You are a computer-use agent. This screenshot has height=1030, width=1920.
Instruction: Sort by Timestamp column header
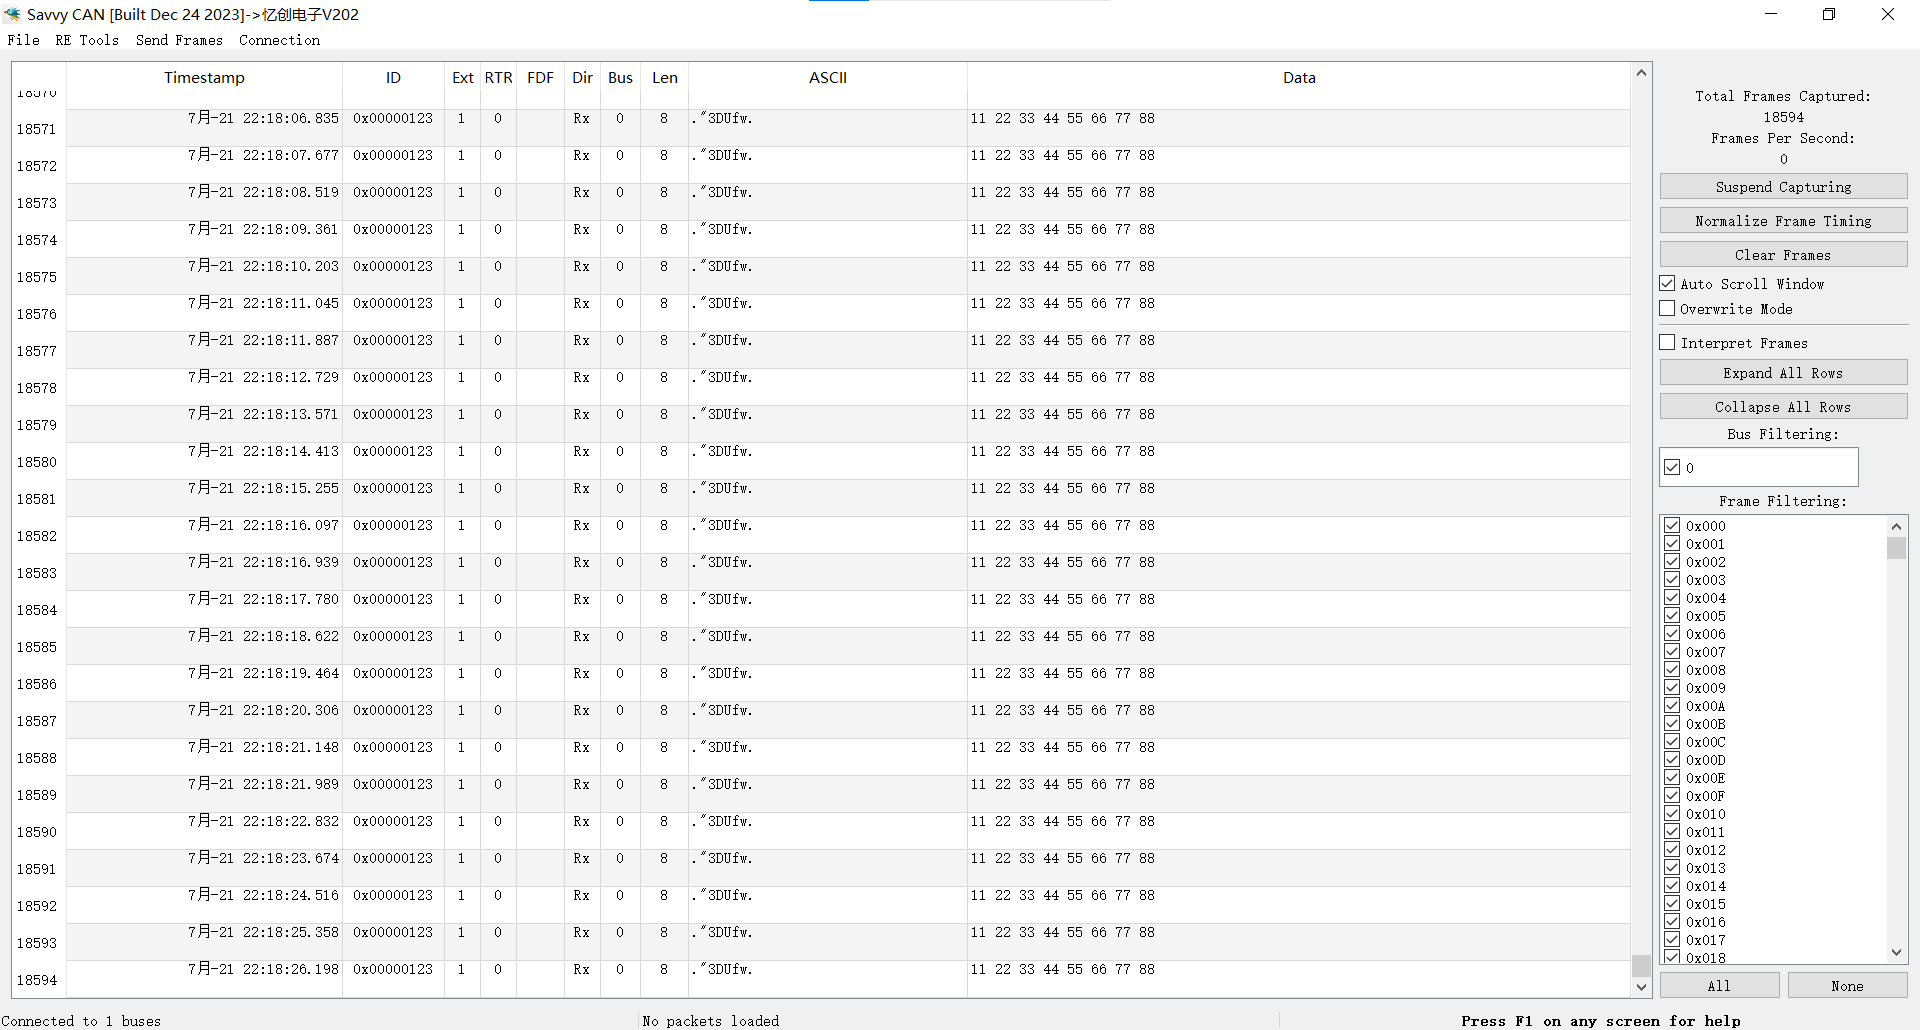pyautogui.click(x=204, y=78)
